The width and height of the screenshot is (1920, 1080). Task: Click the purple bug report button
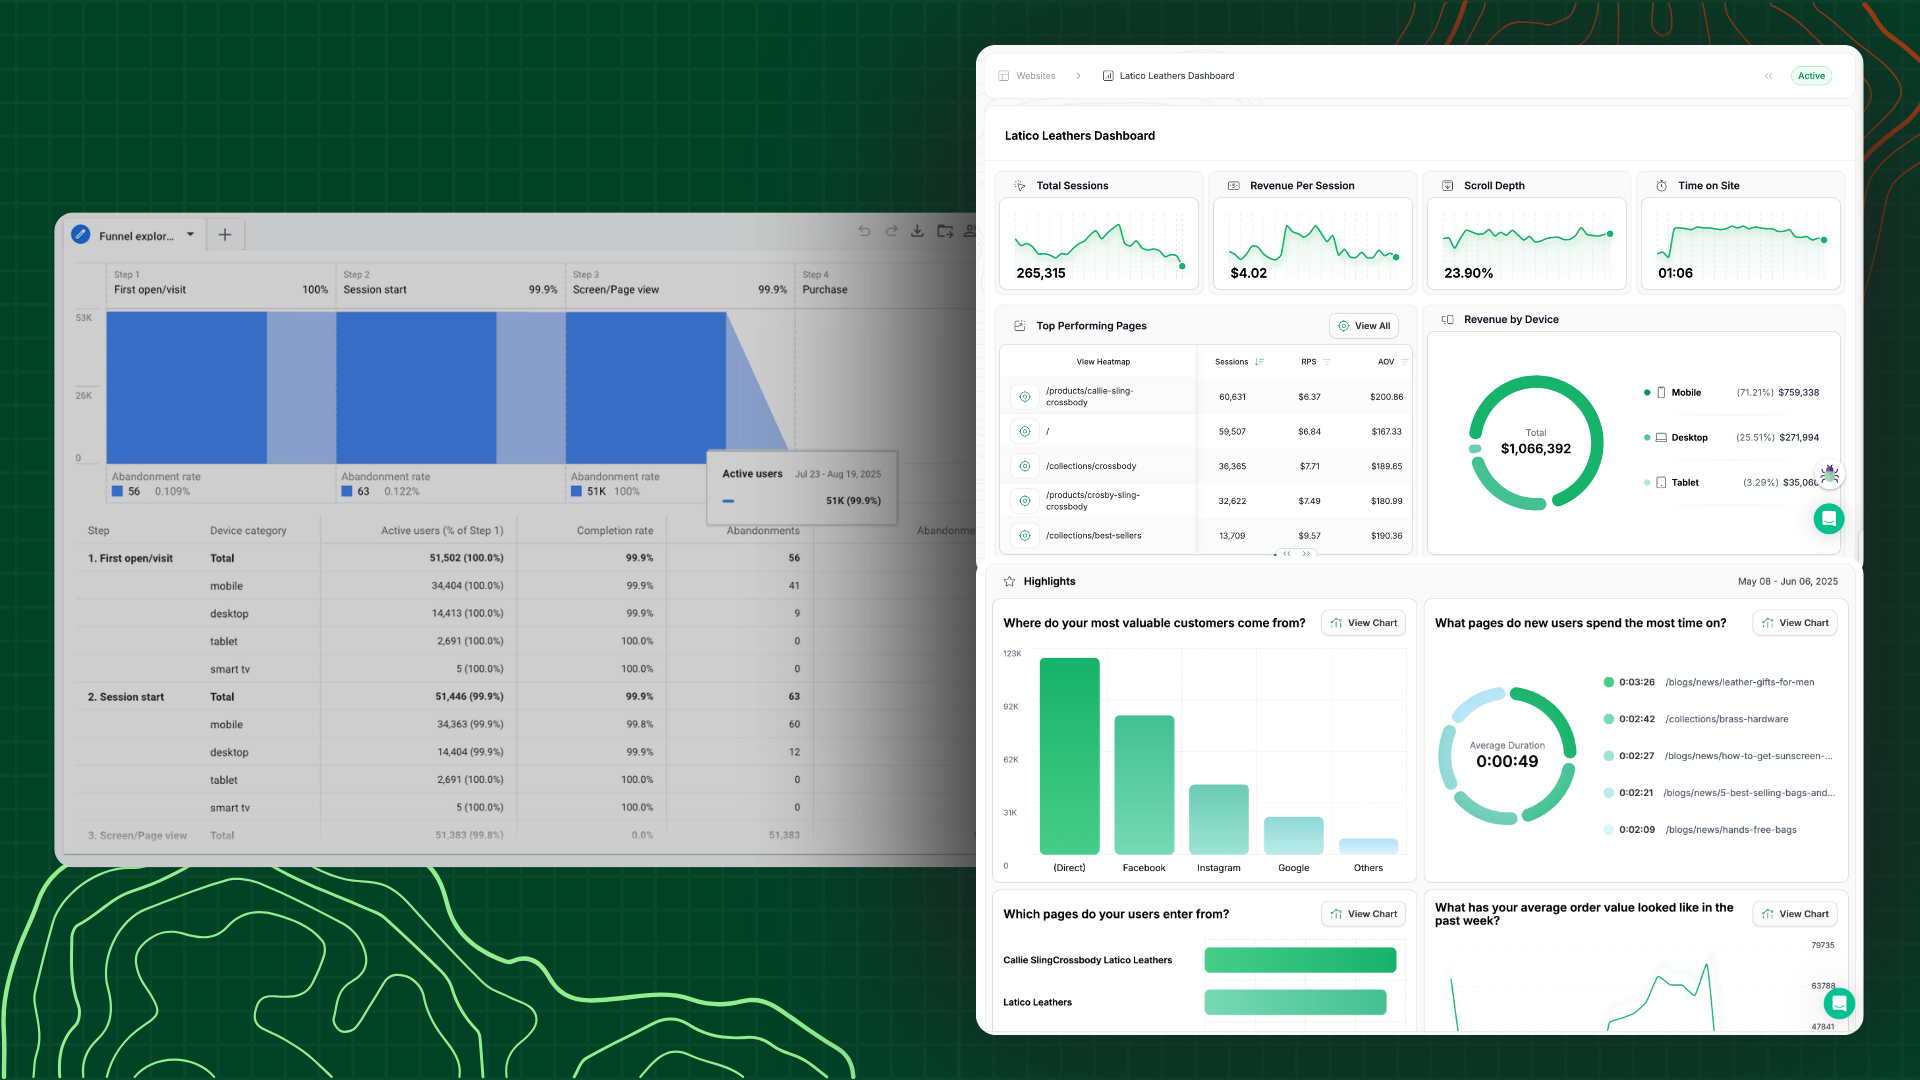1829,474
